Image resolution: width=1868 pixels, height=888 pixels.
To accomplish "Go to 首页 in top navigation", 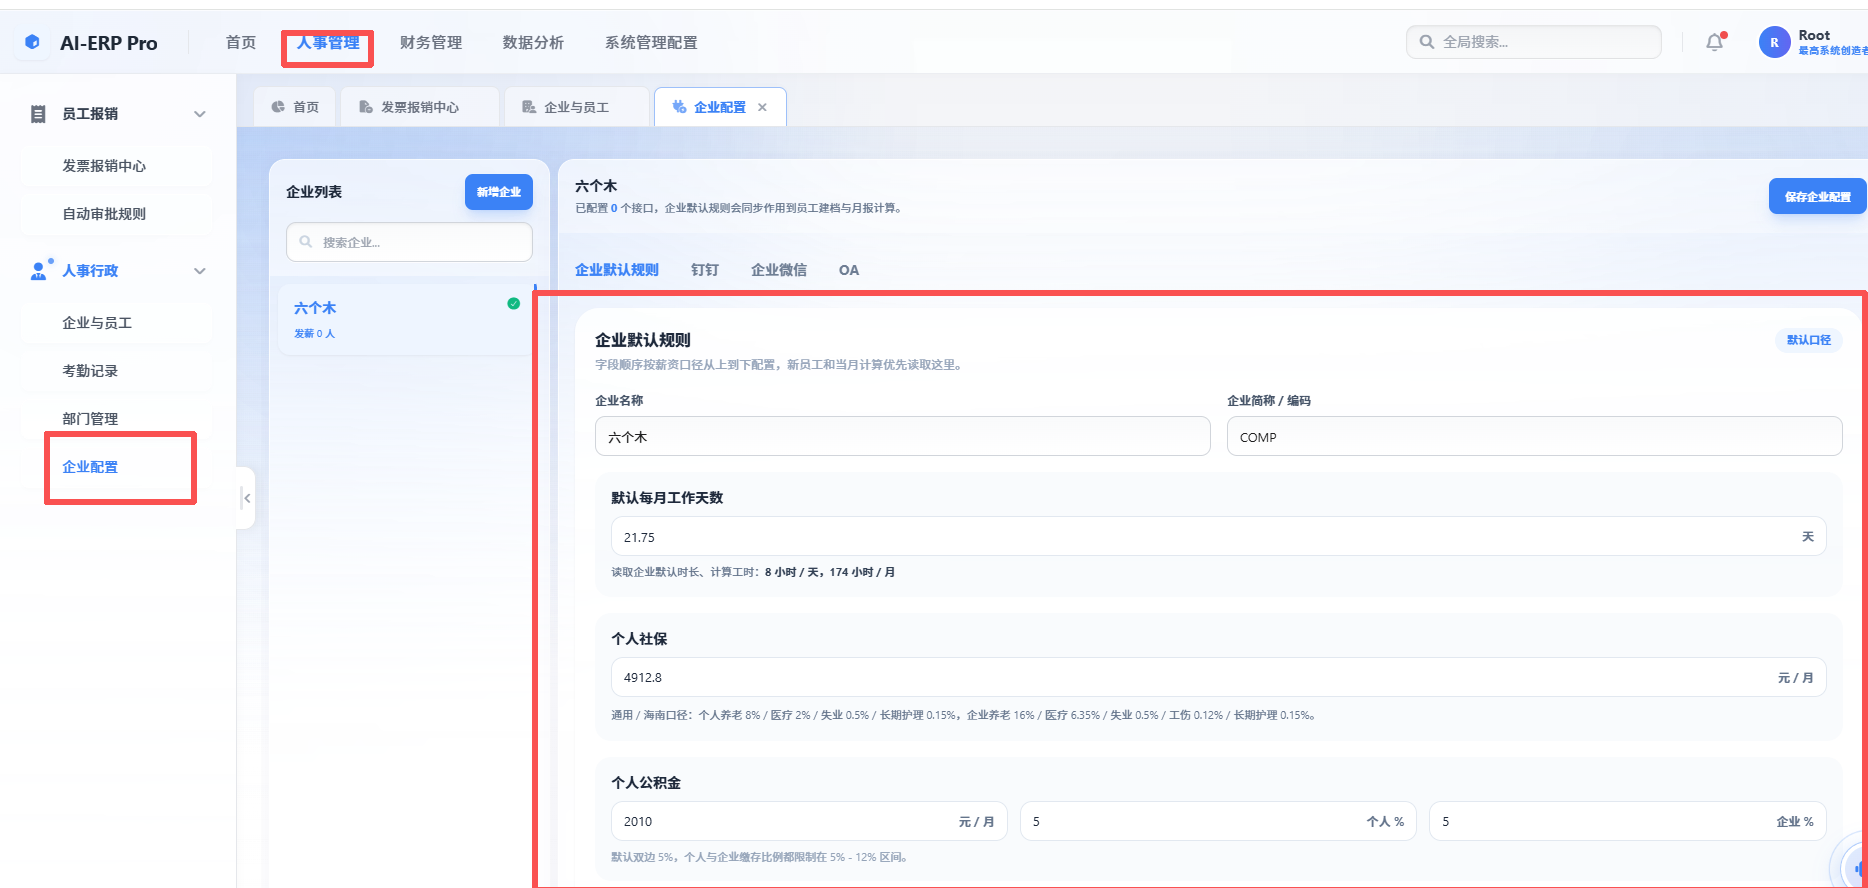I will coord(241,42).
